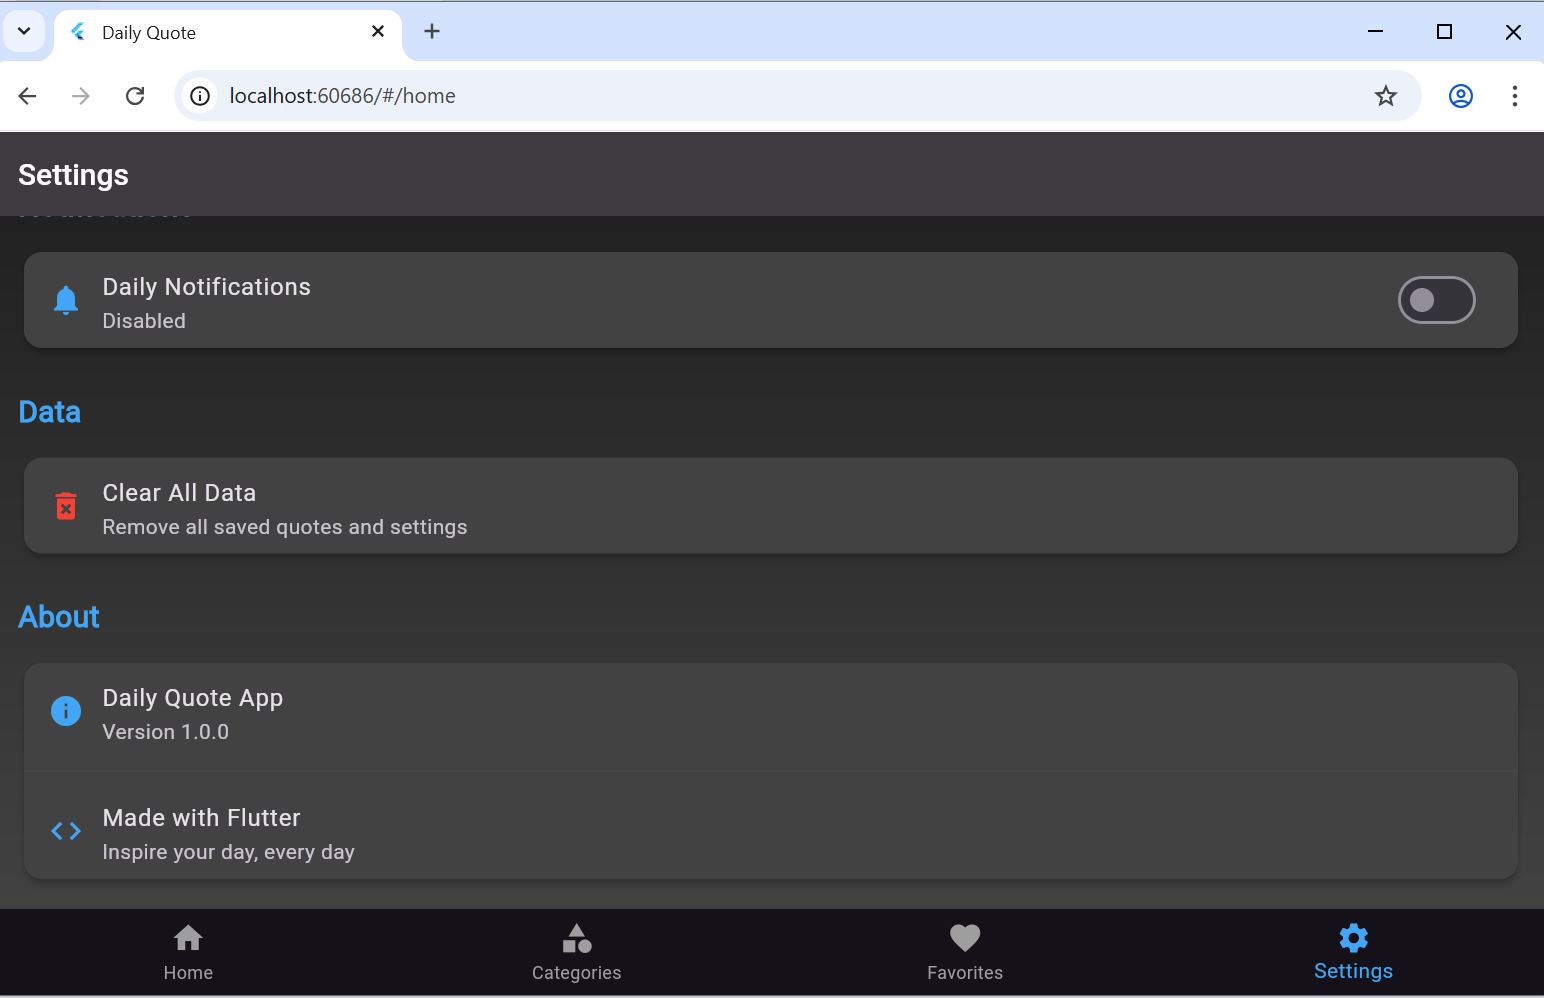Image resolution: width=1544 pixels, height=998 pixels.
Task: Click the code brackets icon
Action: point(66,831)
